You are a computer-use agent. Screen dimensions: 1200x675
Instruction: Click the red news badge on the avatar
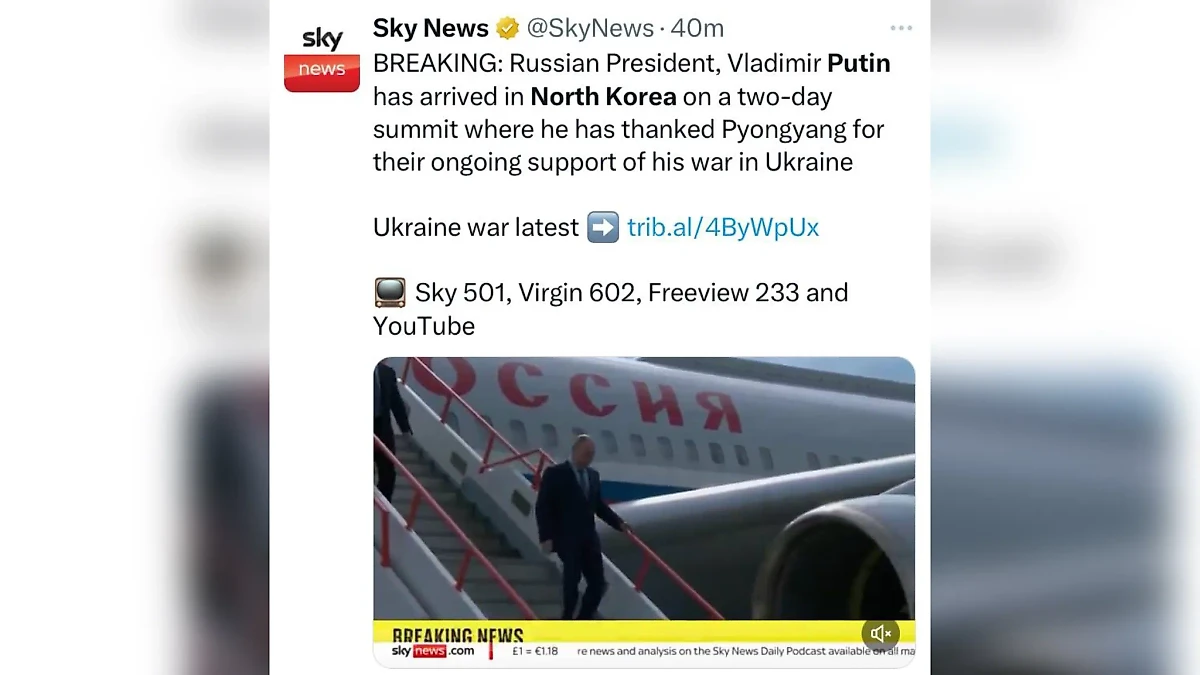point(322,72)
